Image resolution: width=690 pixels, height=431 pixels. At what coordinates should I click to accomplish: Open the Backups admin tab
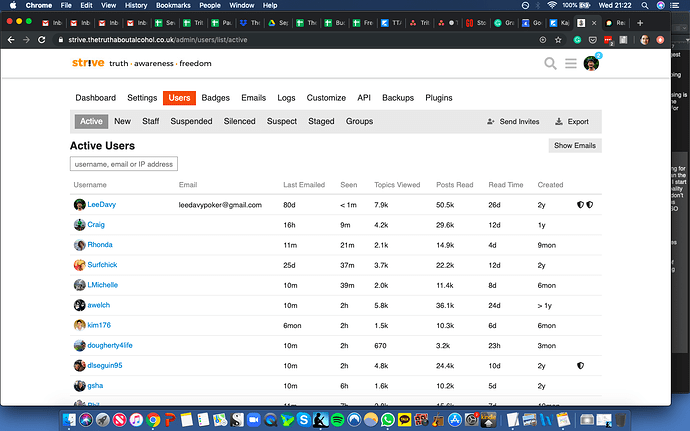coord(398,98)
